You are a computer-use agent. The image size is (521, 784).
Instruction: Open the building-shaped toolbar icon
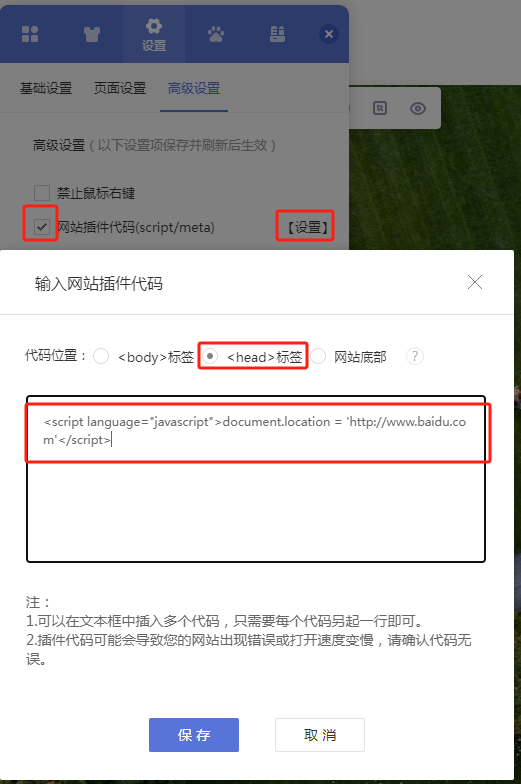(x=277, y=34)
